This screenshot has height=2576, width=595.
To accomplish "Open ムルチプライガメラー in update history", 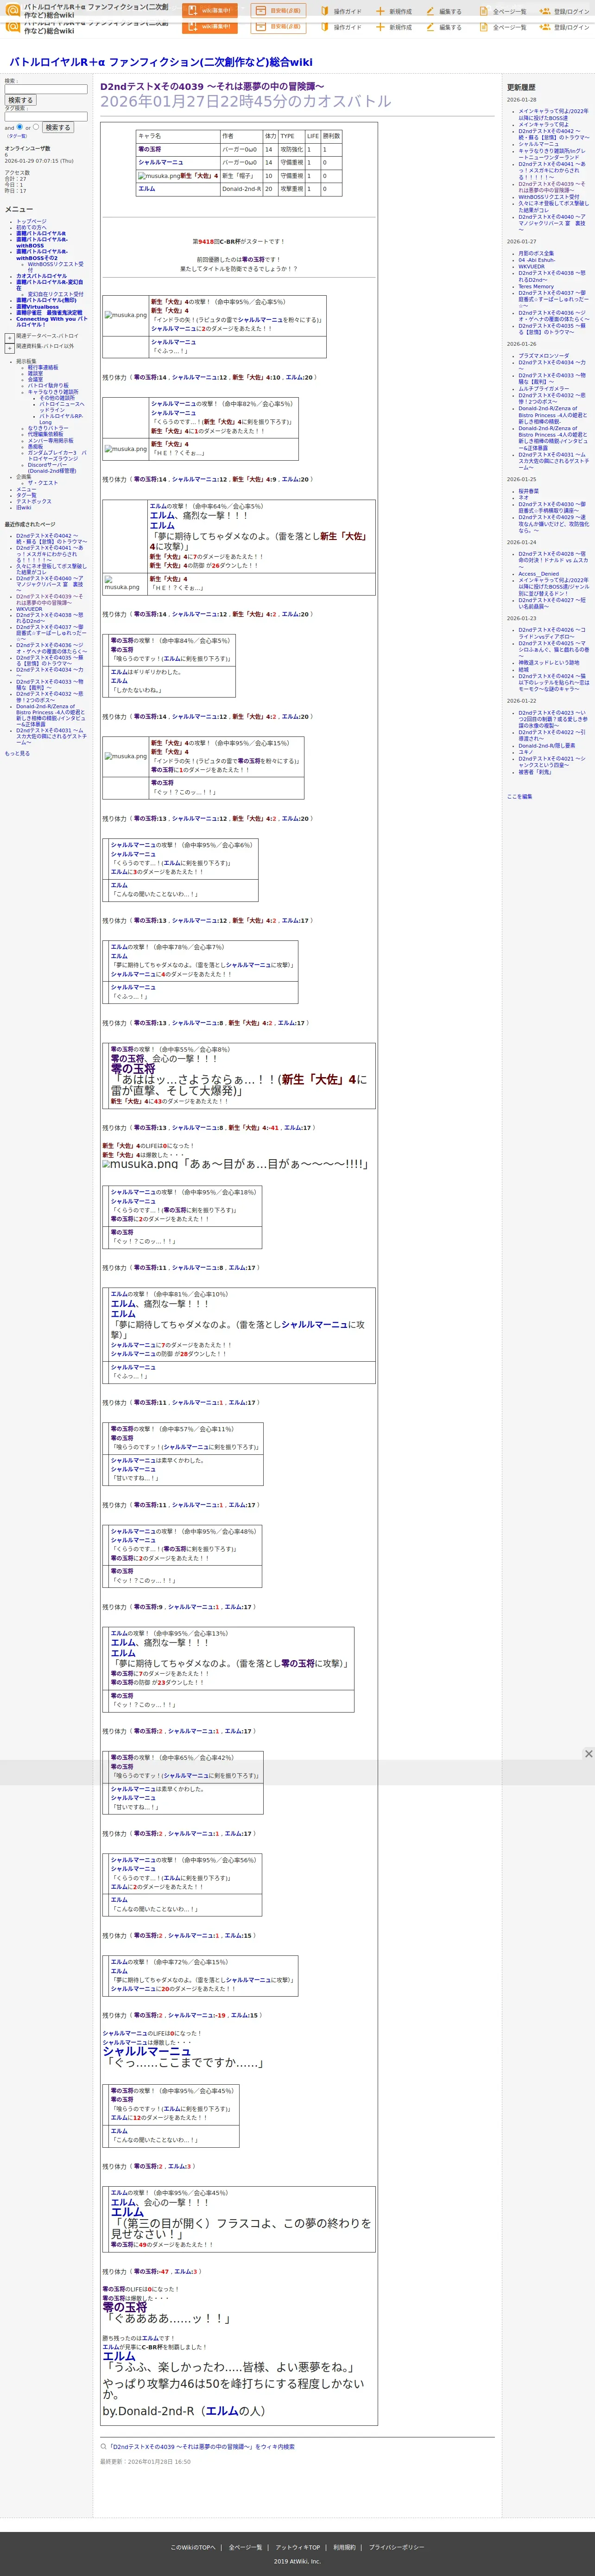I will coord(543,389).
